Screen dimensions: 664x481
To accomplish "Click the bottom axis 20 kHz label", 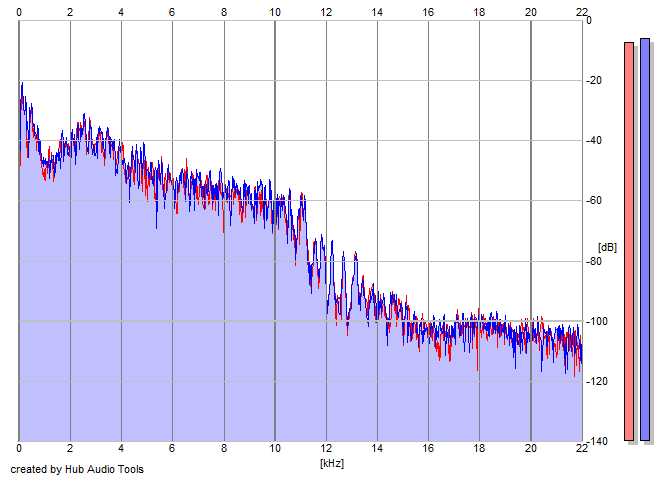I will (531, 448).
